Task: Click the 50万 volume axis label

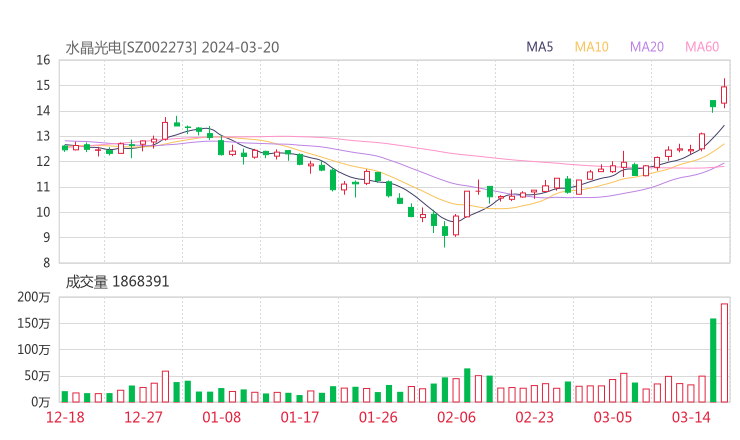Action: (x=37, y=376)
